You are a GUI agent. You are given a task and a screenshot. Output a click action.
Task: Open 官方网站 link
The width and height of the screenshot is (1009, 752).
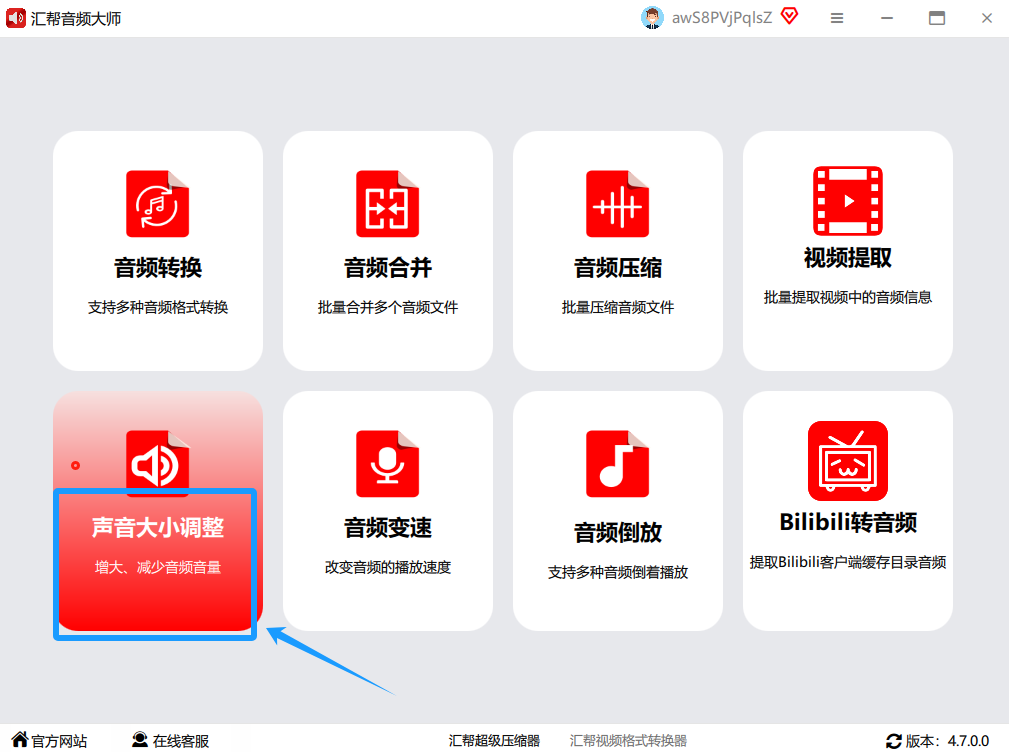(59, 741)
